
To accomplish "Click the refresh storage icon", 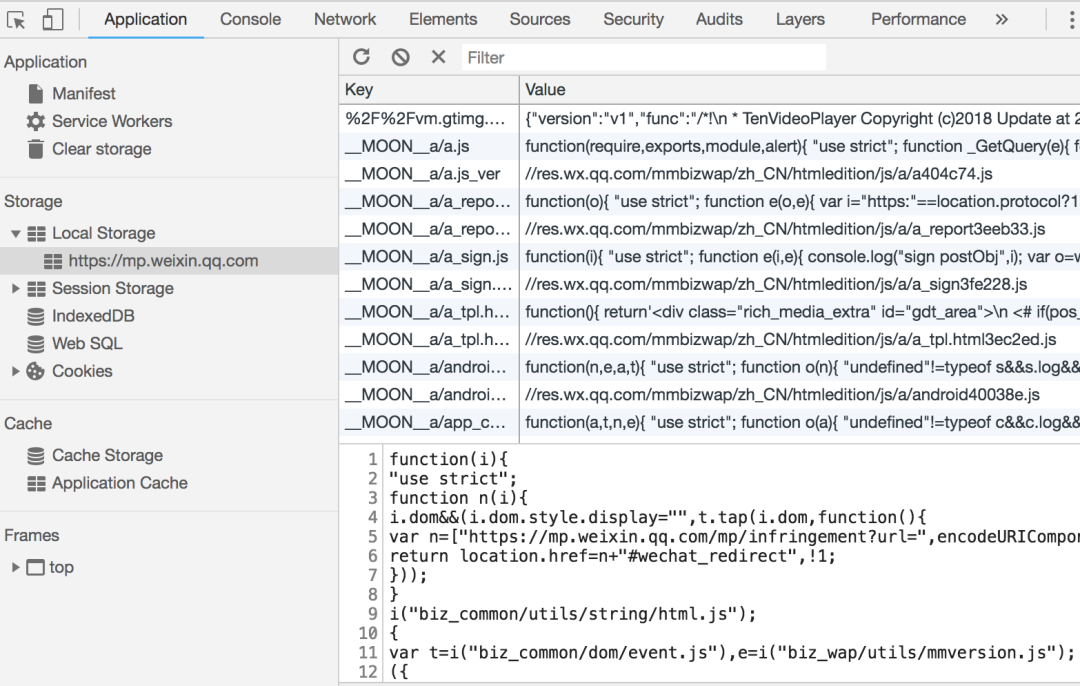I will click(361, 57).
